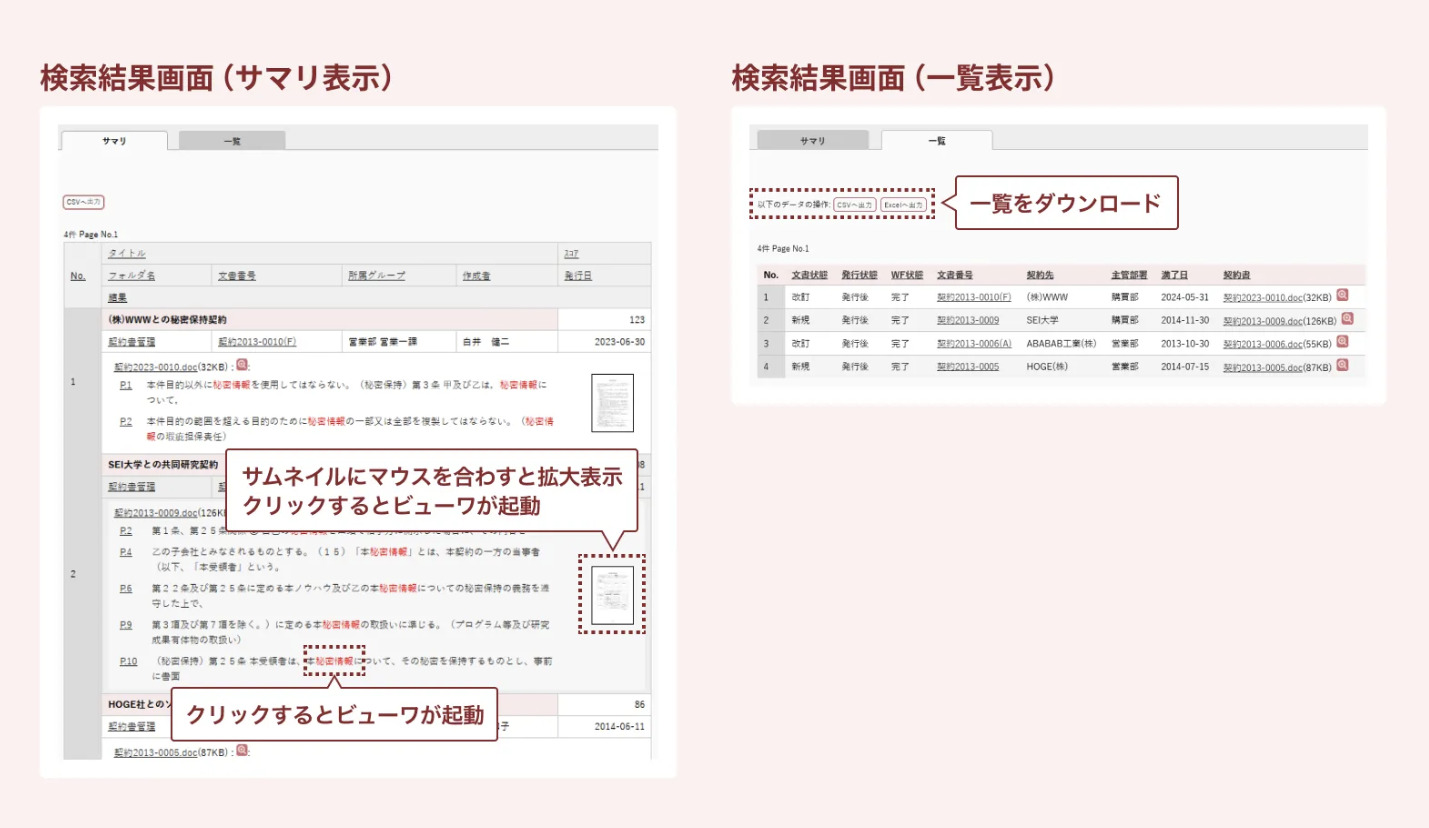Screen dimensions: 1429x828
Task: Open document thumbnail for SEI大学 contract result
Action: pyautogui.click(x=613, y=595)
